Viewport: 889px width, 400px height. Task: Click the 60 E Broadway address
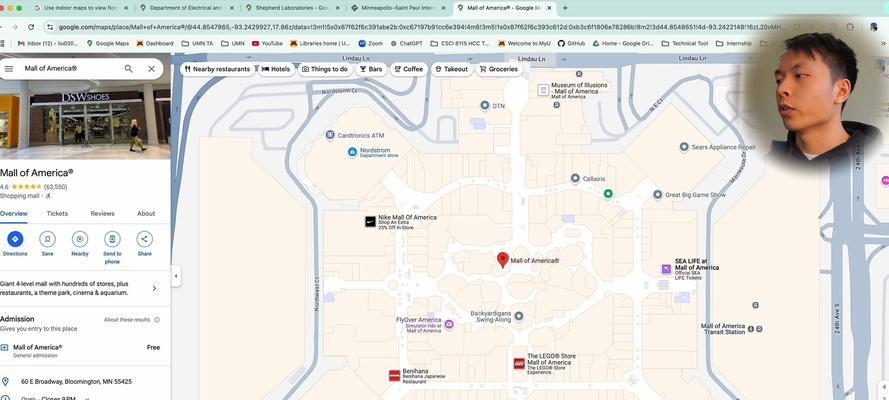[x=76, y=382]
